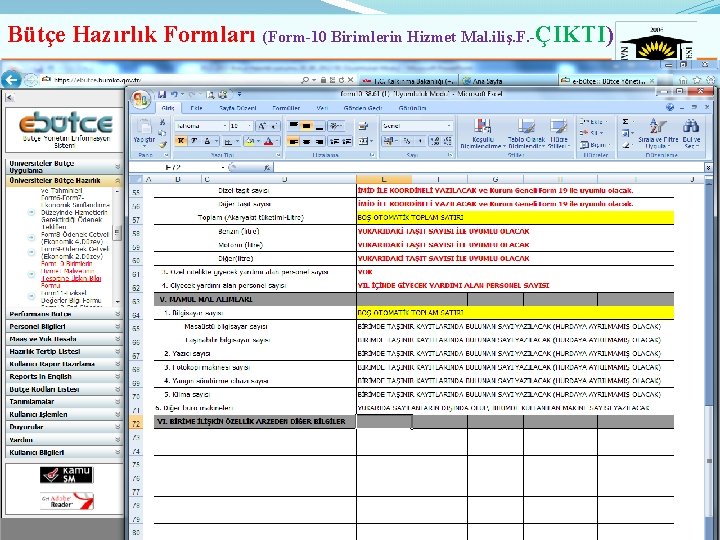Toggle italic formatting button
Image resolution: width=720 pixels, height=540 pixels.
click(194, 141)
